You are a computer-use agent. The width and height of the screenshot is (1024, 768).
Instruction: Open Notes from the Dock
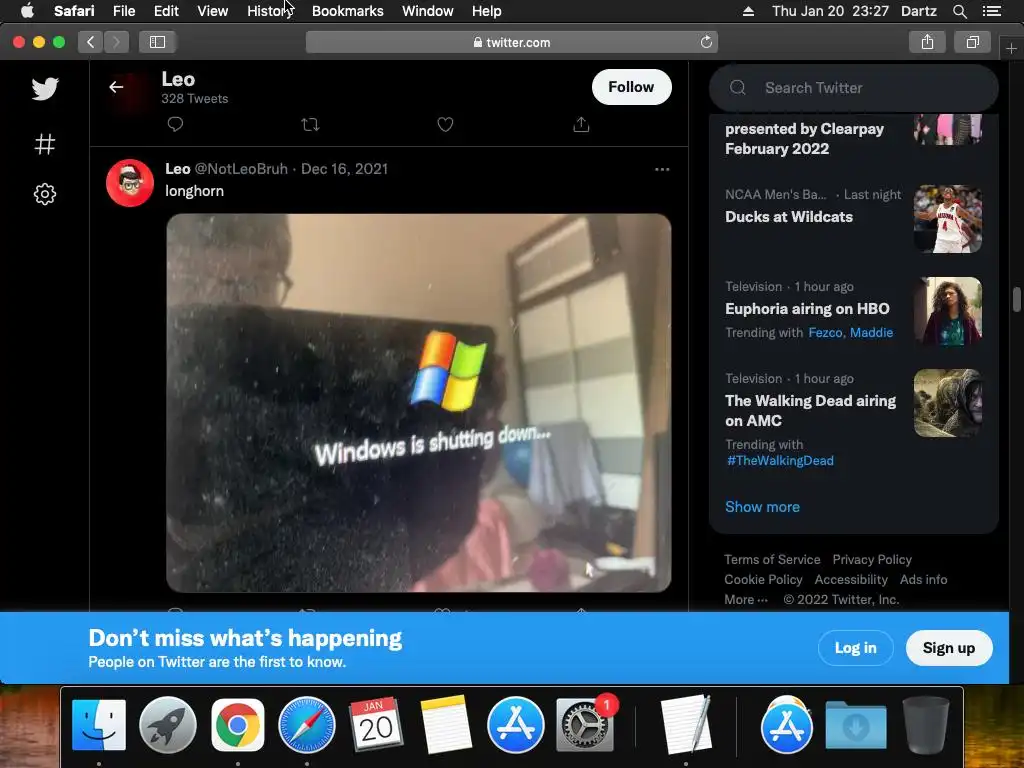446,725
